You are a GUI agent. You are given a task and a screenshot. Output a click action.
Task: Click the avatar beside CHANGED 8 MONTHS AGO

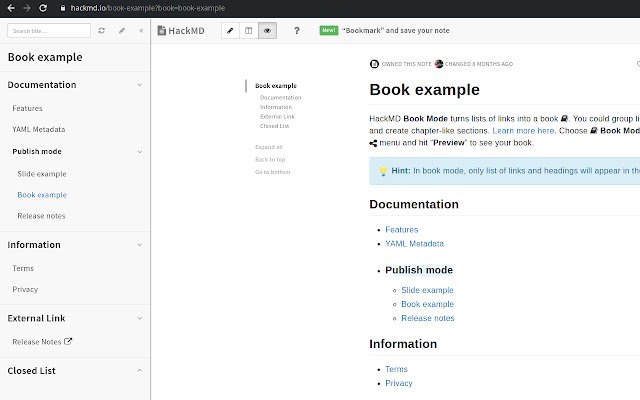pyautogui.click(x=439, y=64)
